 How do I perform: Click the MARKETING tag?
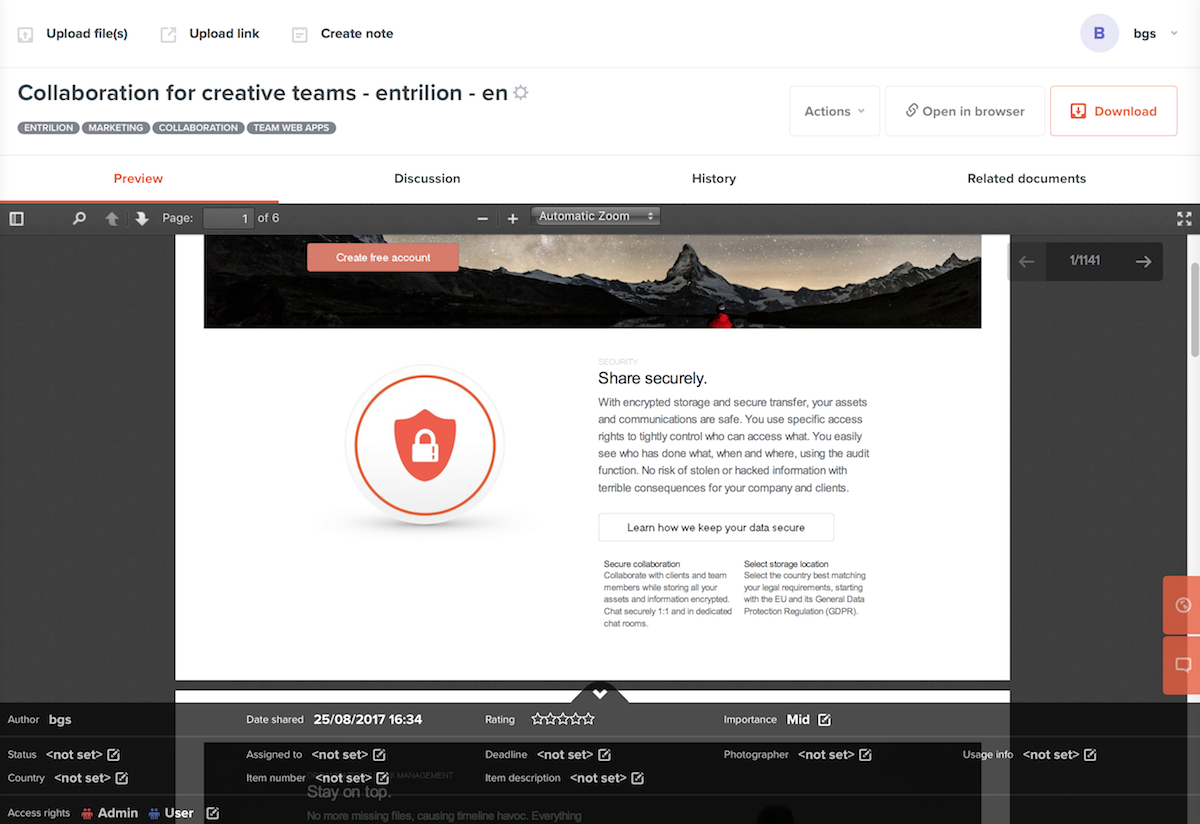116,128
